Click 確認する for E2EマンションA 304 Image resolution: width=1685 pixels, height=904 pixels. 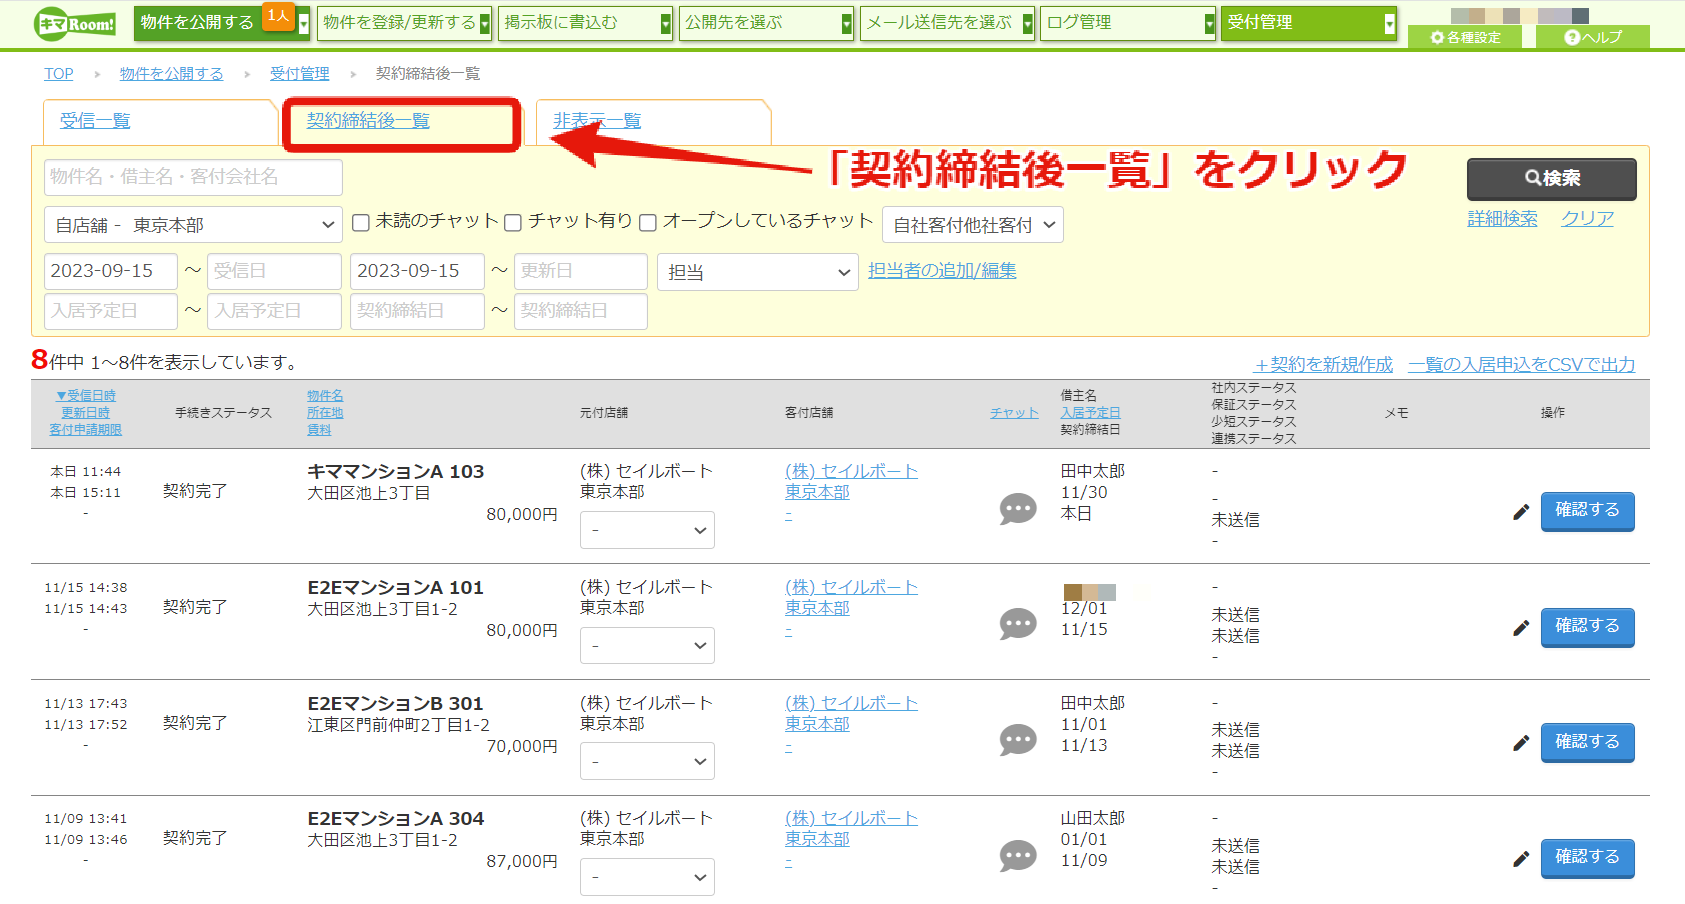pyautogui.click(x=1587, y=858)
